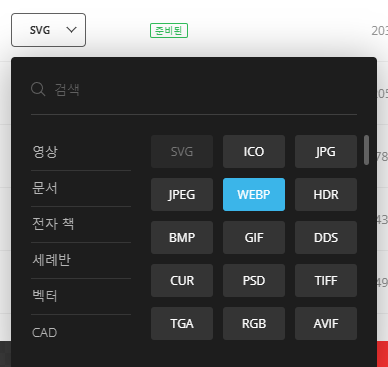Choose the highlighted WEBP format
This screenshot has height=367, width=388.
coord(254,195)
